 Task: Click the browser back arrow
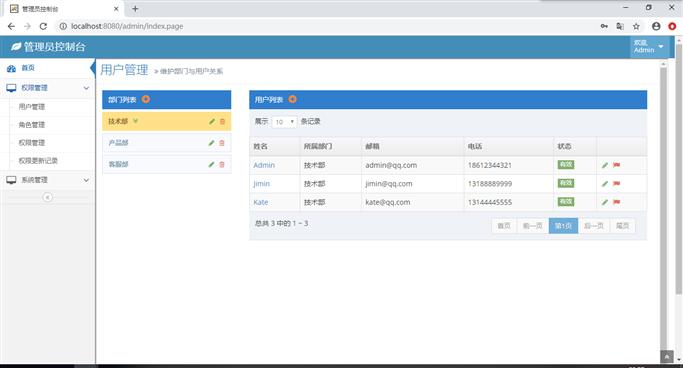tap(11, 26)
